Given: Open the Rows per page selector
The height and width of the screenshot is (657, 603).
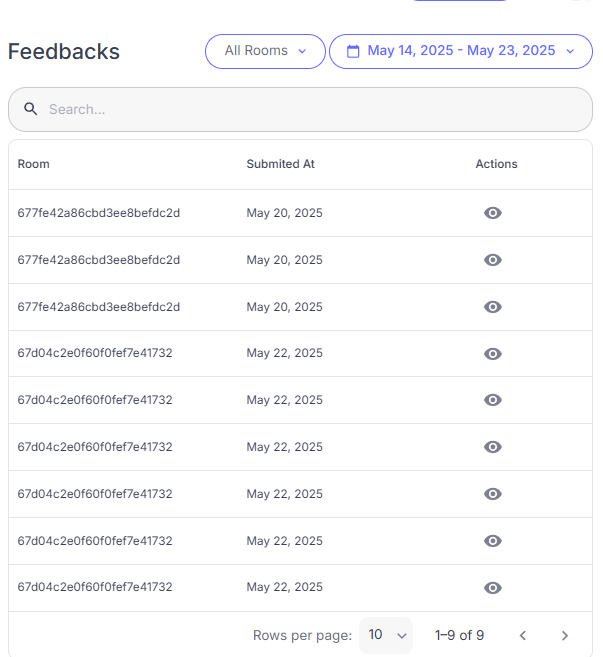Looking at the screenshot, I should 385,635.
